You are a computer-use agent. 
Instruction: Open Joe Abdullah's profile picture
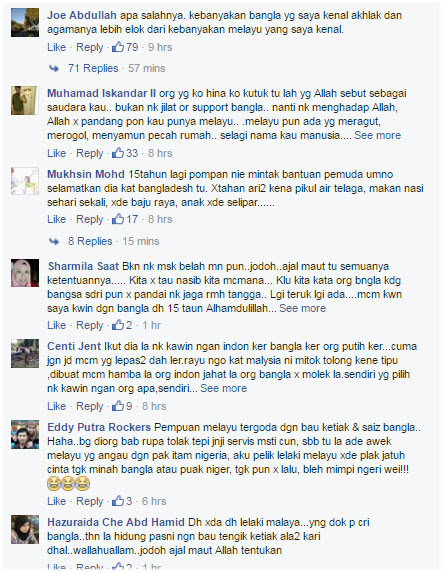pos(25,23)
